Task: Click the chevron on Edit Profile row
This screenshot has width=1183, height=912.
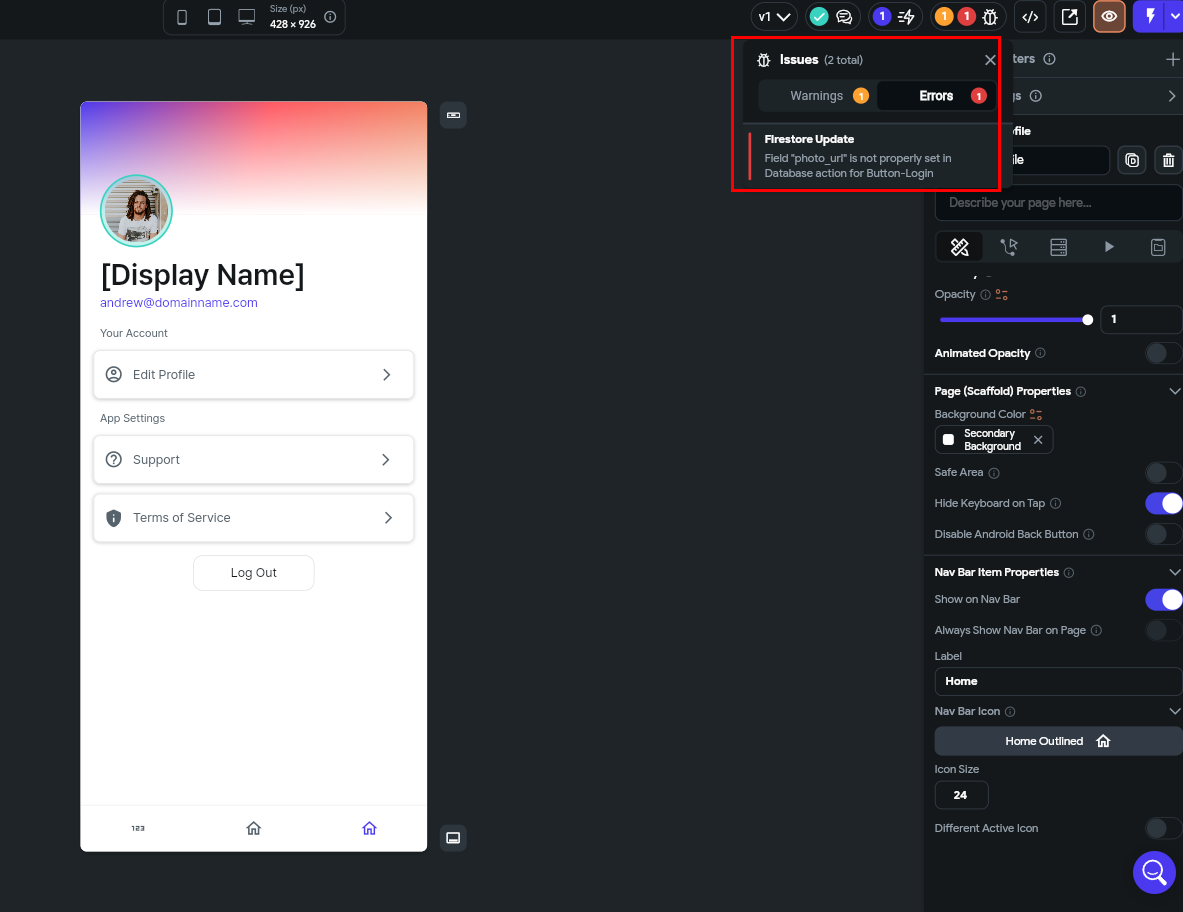Action: (386, 375)
